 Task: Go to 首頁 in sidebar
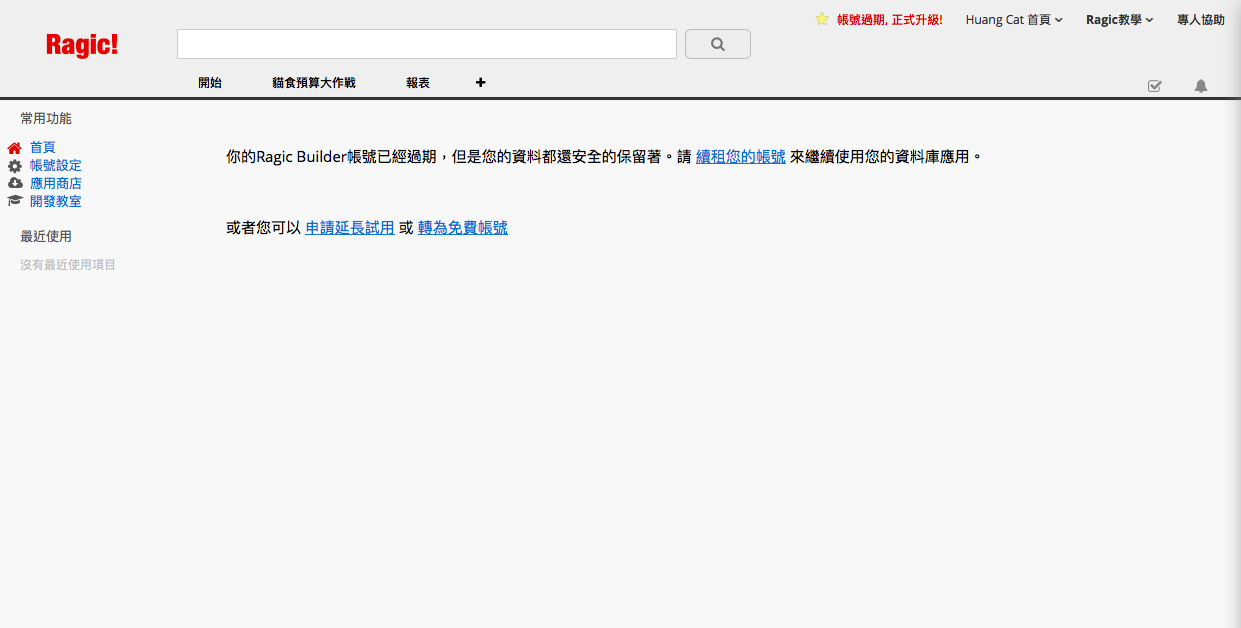43,148
